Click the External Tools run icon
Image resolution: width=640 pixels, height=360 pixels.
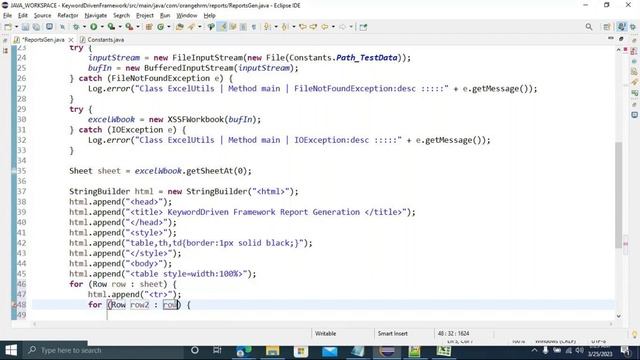[129, 27]
